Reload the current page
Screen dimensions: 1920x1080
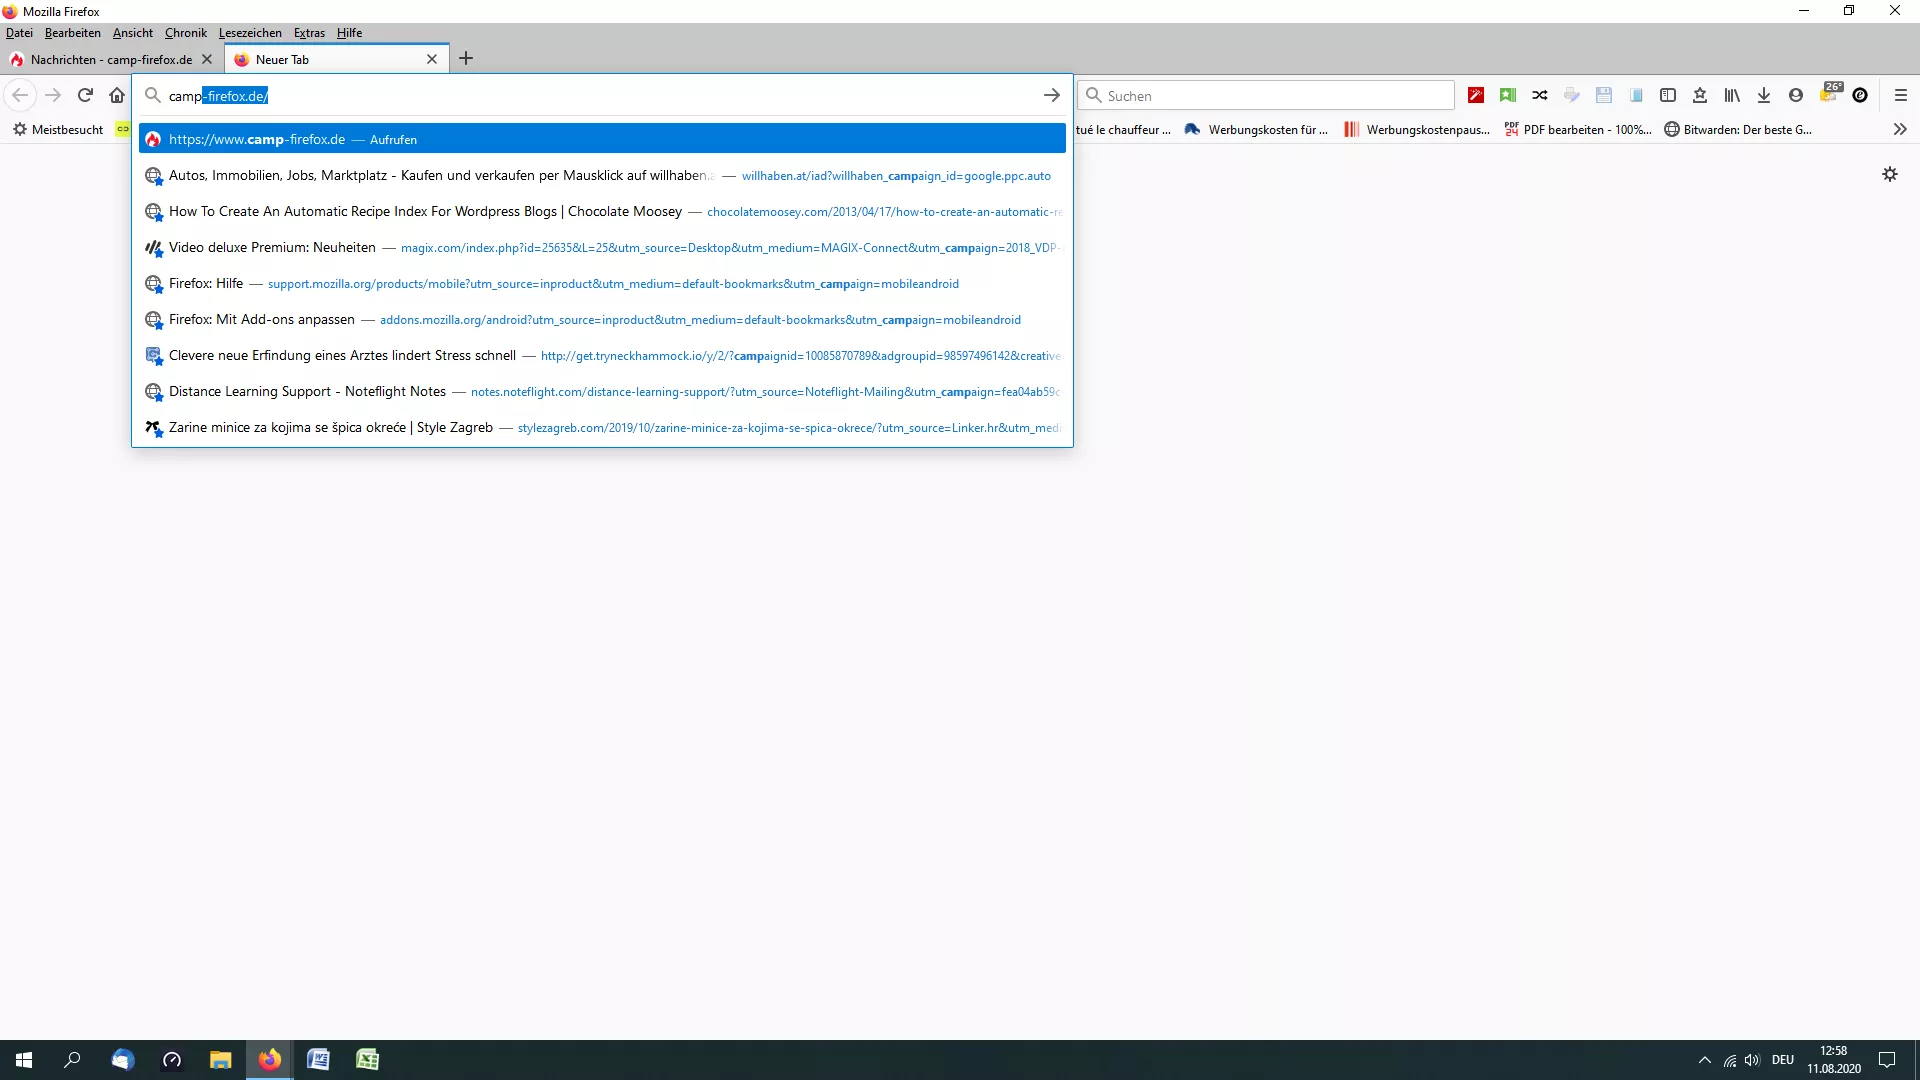[x=85, y=95]
